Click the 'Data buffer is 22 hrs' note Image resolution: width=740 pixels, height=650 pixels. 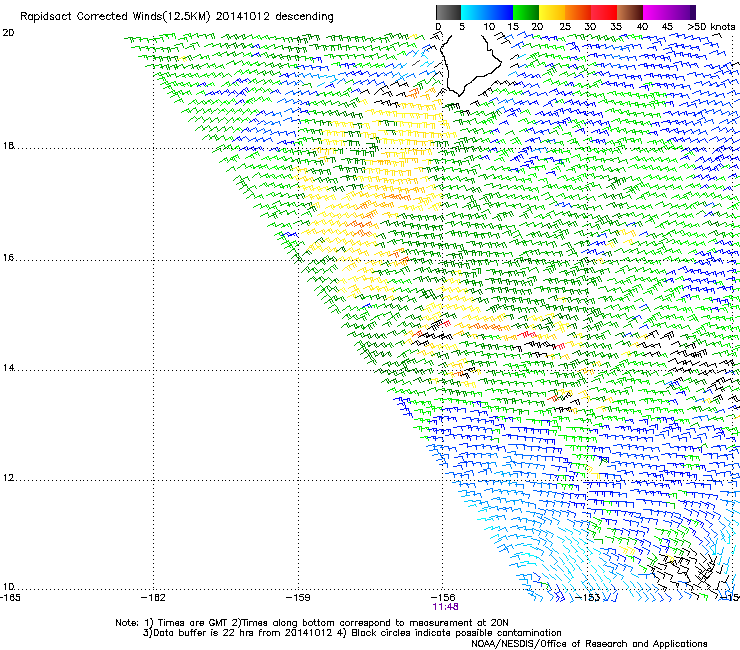coord(239,633)
